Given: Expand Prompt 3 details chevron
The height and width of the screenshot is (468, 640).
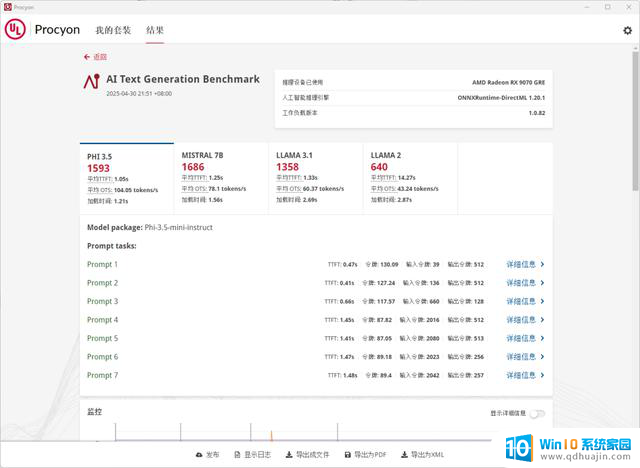Looking at the screenshot, I should pos(542,301).
